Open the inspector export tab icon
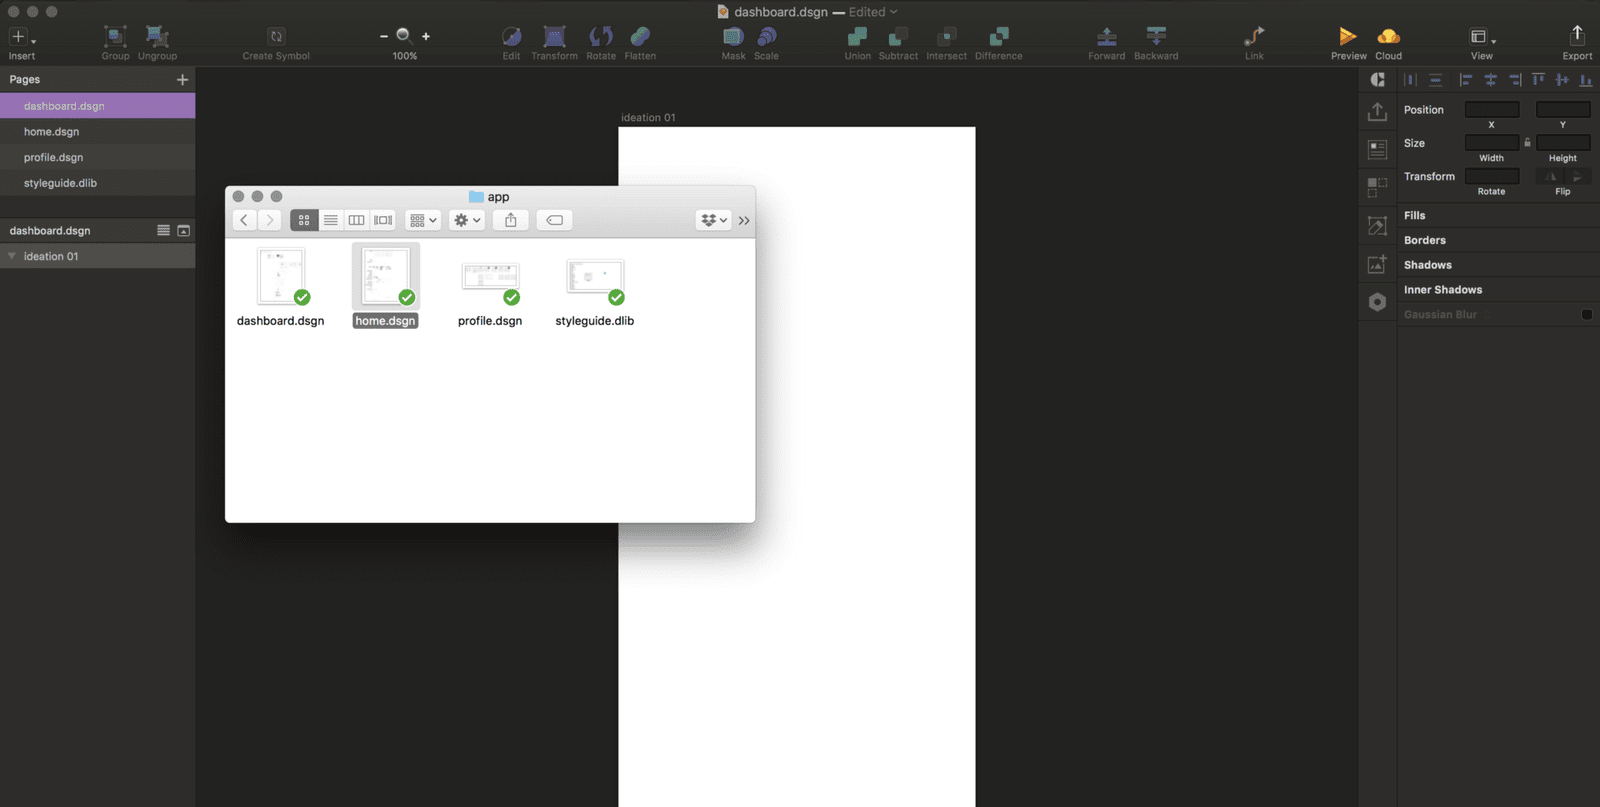 1377,112
